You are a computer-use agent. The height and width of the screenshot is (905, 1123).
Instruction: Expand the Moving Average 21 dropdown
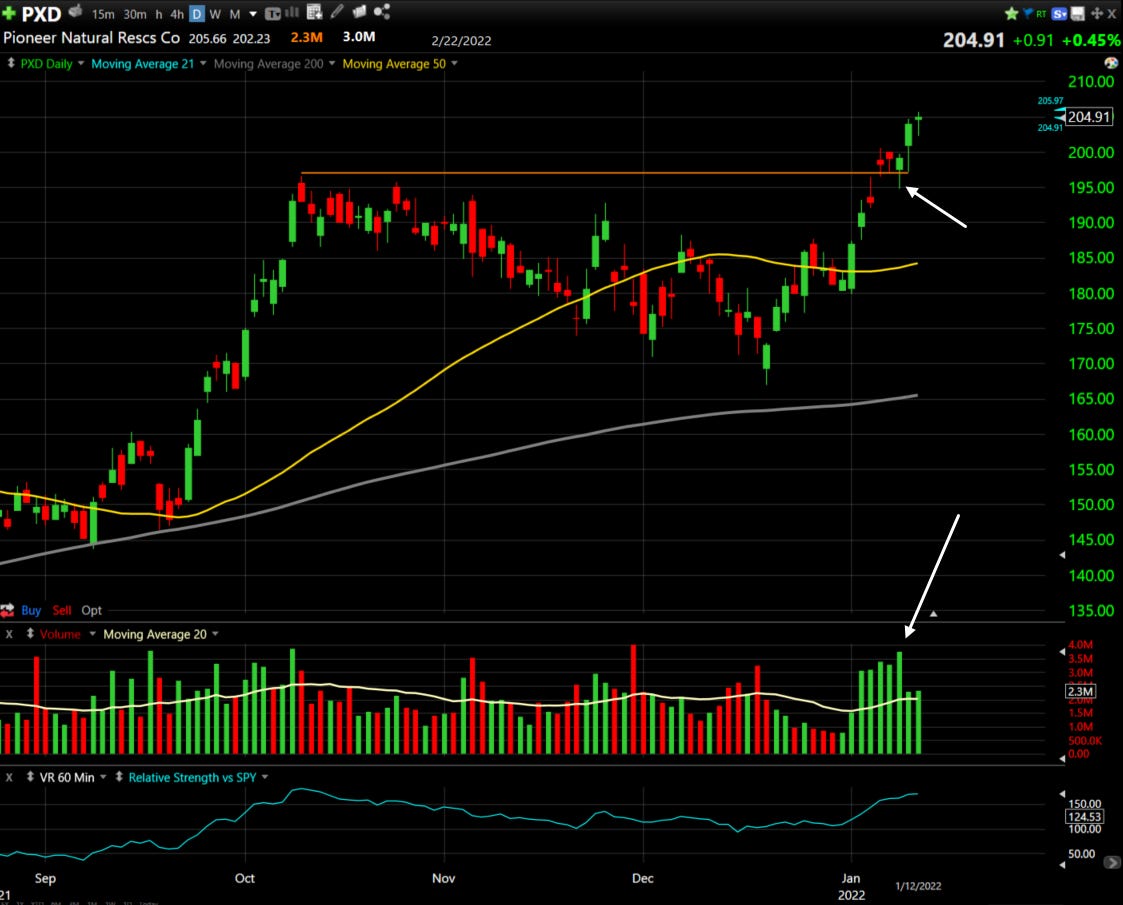(203, 64)
